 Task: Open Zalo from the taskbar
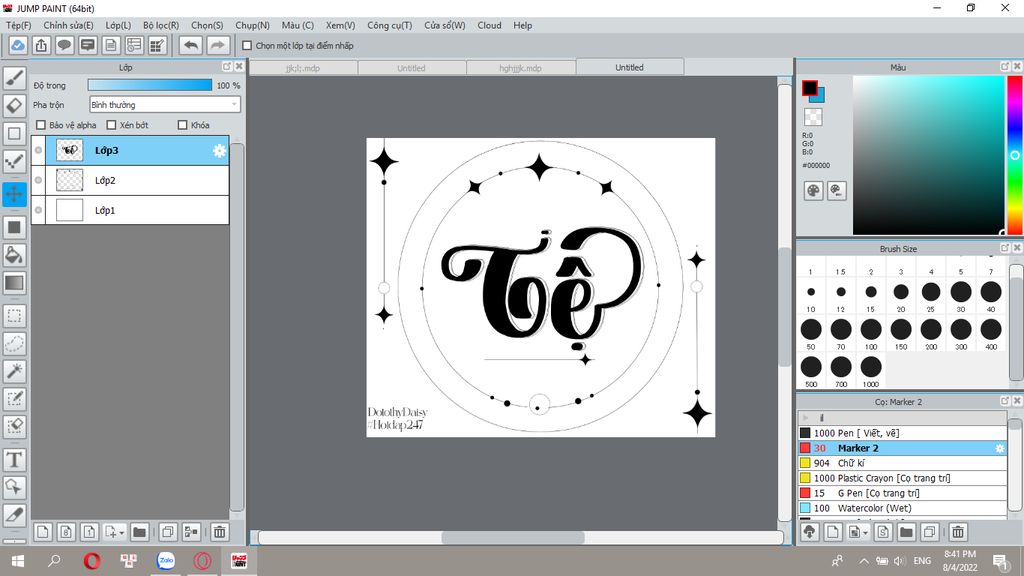166,561
